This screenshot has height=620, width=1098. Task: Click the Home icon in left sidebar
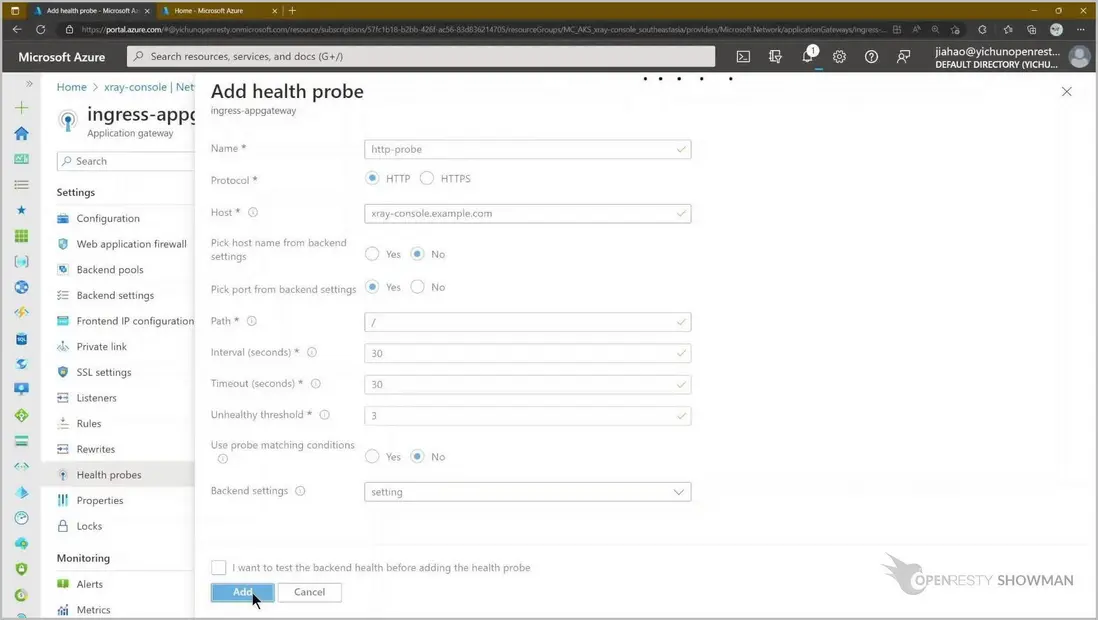pos(22,133)
